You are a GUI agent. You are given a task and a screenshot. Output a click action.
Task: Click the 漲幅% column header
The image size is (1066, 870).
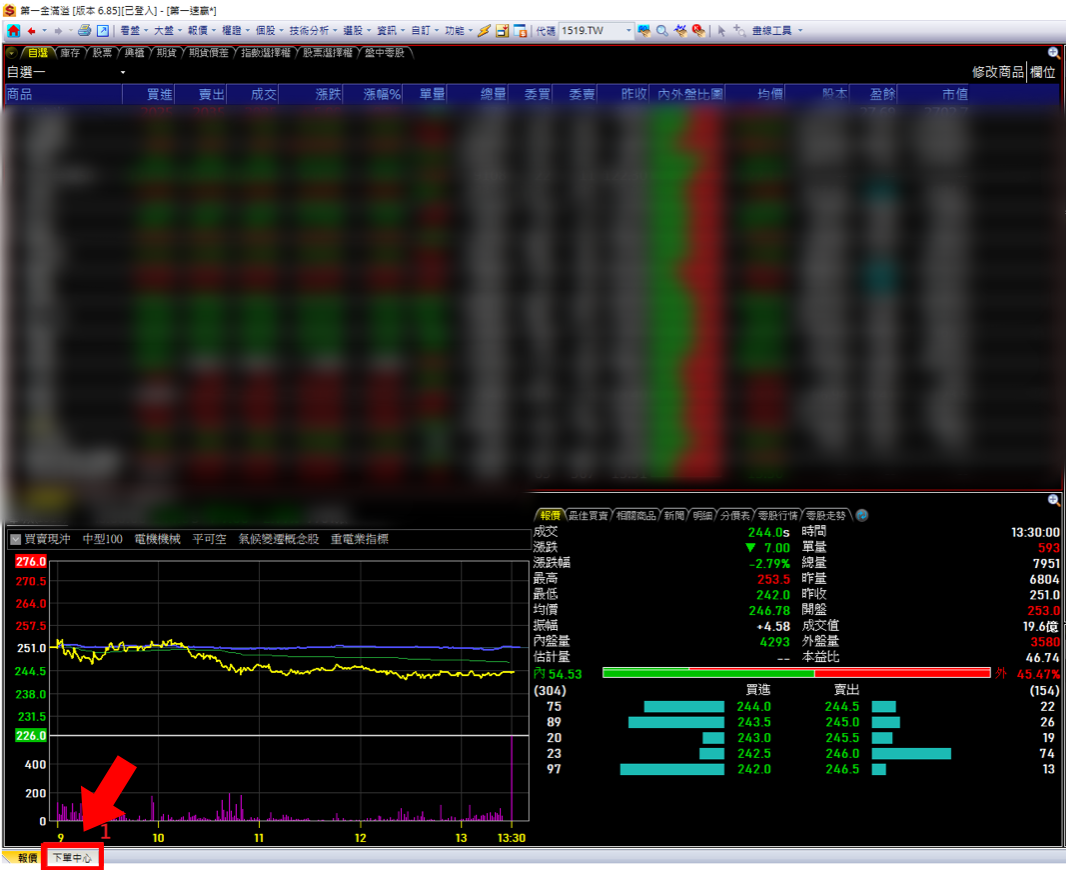(381, 95)
